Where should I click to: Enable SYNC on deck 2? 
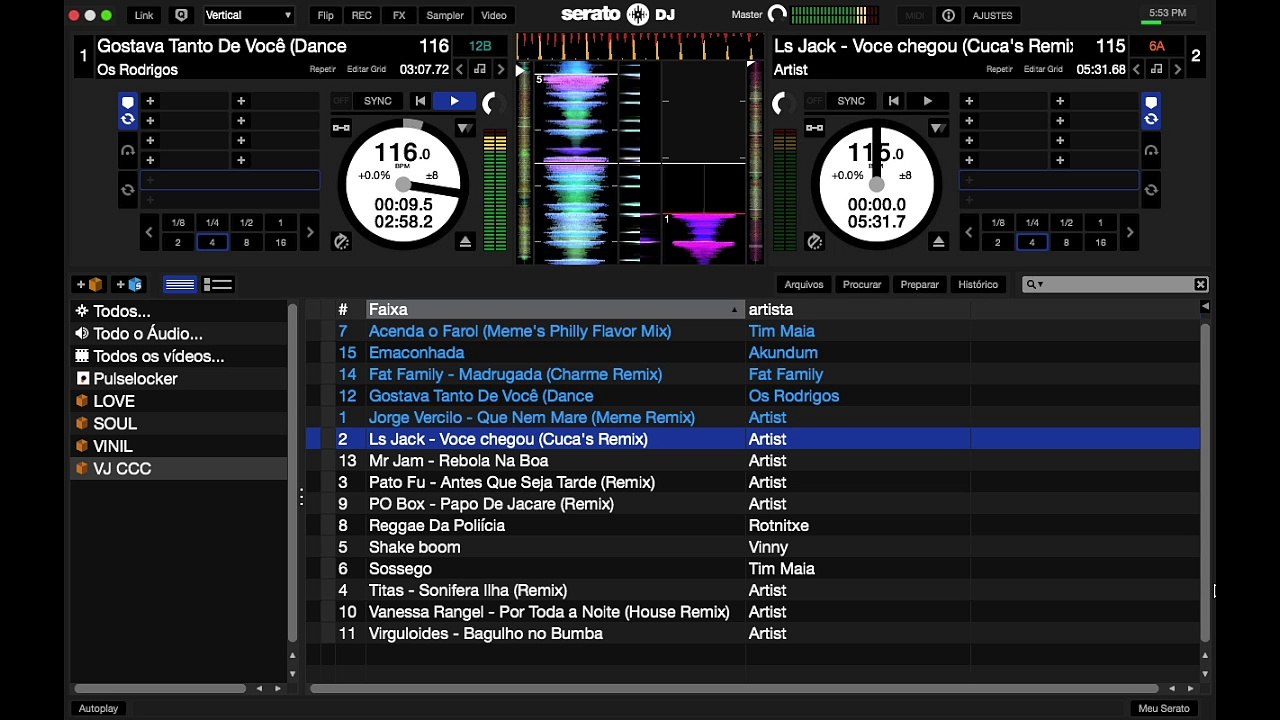point(851,101)
